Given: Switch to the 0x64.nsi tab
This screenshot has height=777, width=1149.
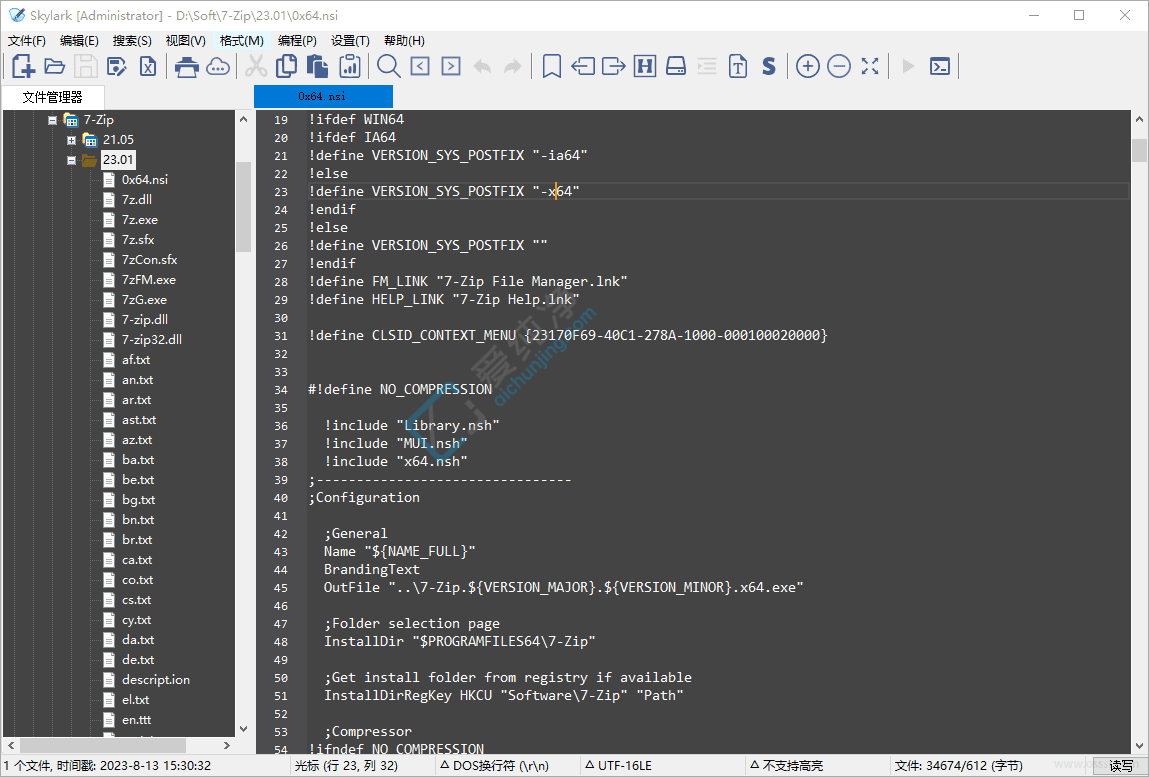Looking at the screenshot, I should [323, 96].
